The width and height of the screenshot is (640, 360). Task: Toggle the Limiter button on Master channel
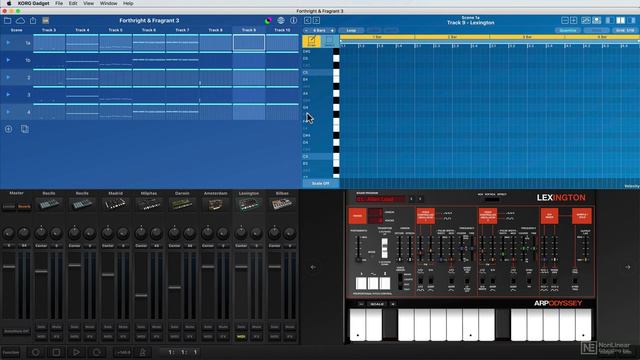coord(9,207)
